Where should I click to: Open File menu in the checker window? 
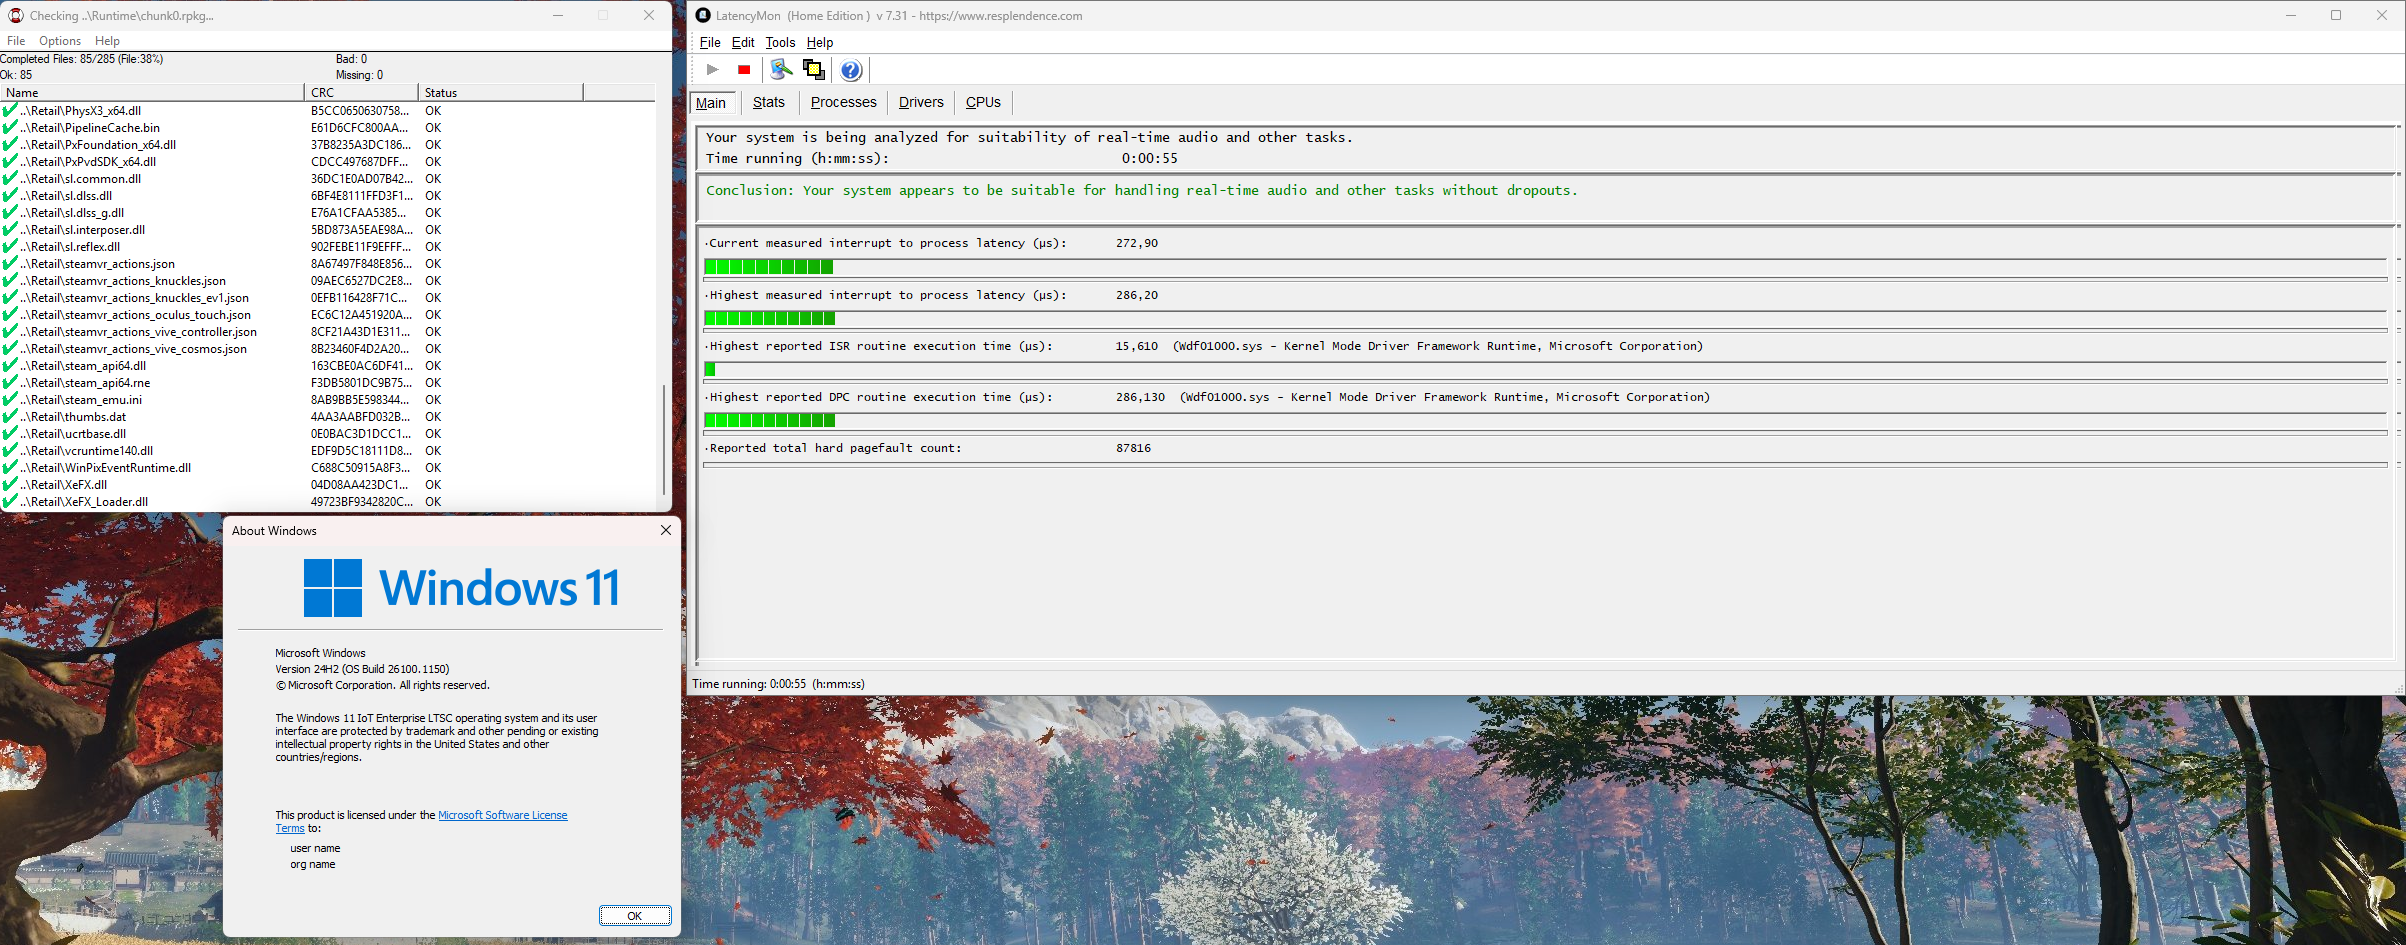tap(16, 41)
